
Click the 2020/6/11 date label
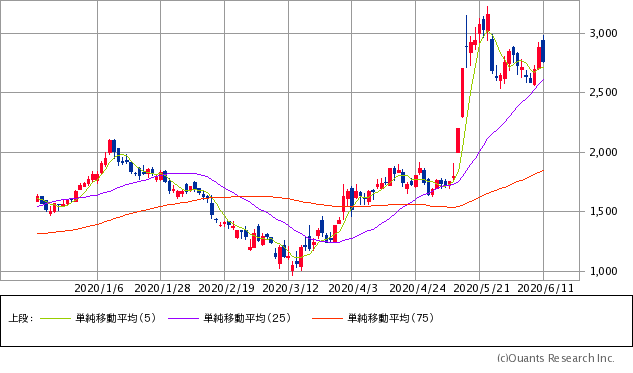pyautogui.click(x=545, y=288)
